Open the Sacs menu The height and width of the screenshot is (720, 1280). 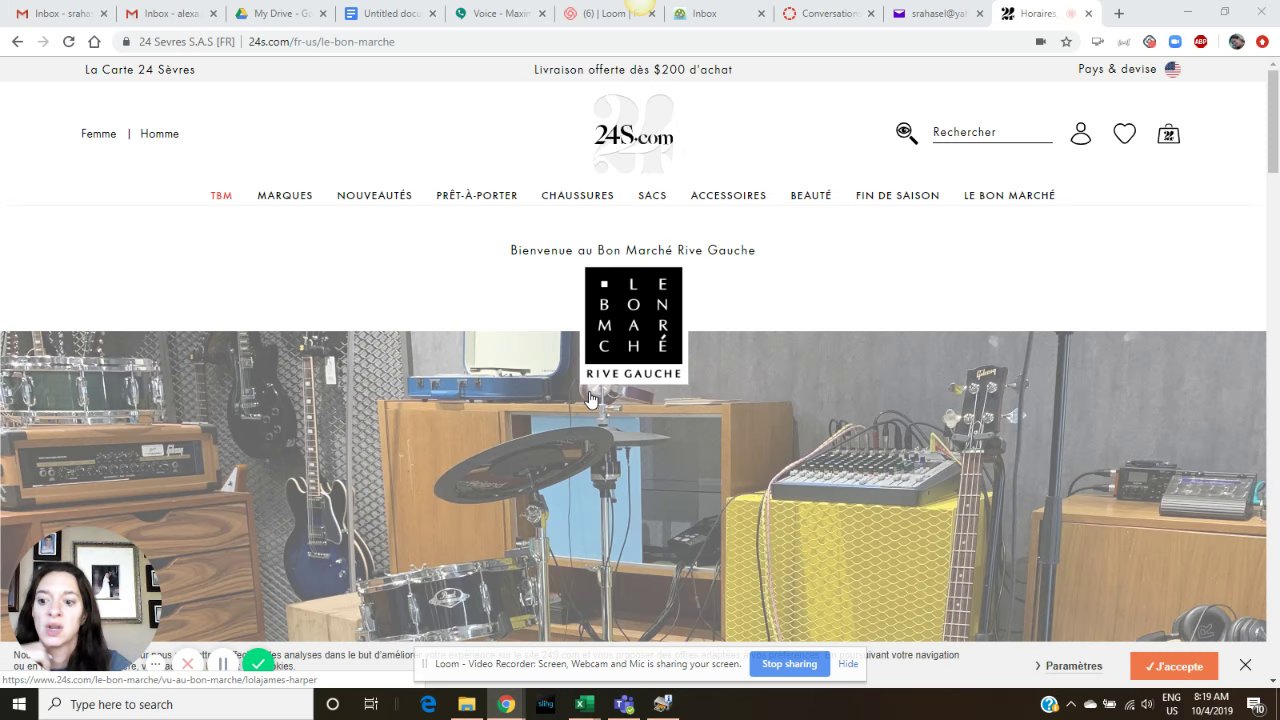click(x=652, y=196)
